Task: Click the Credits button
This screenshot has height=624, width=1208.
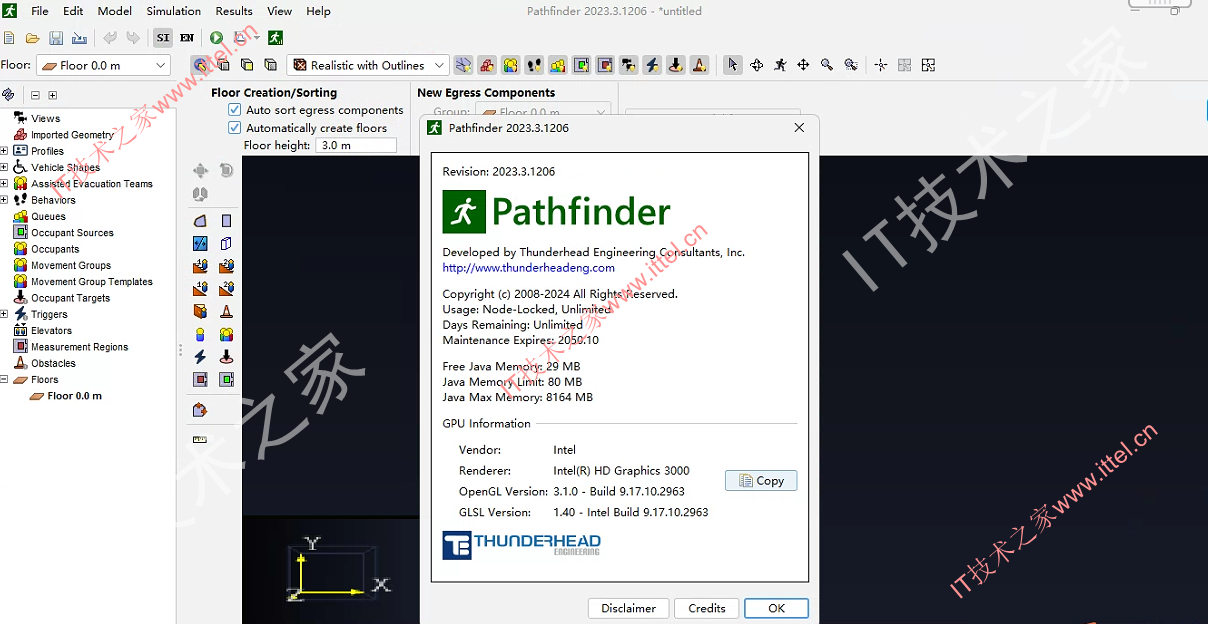Action: [707, 608]
